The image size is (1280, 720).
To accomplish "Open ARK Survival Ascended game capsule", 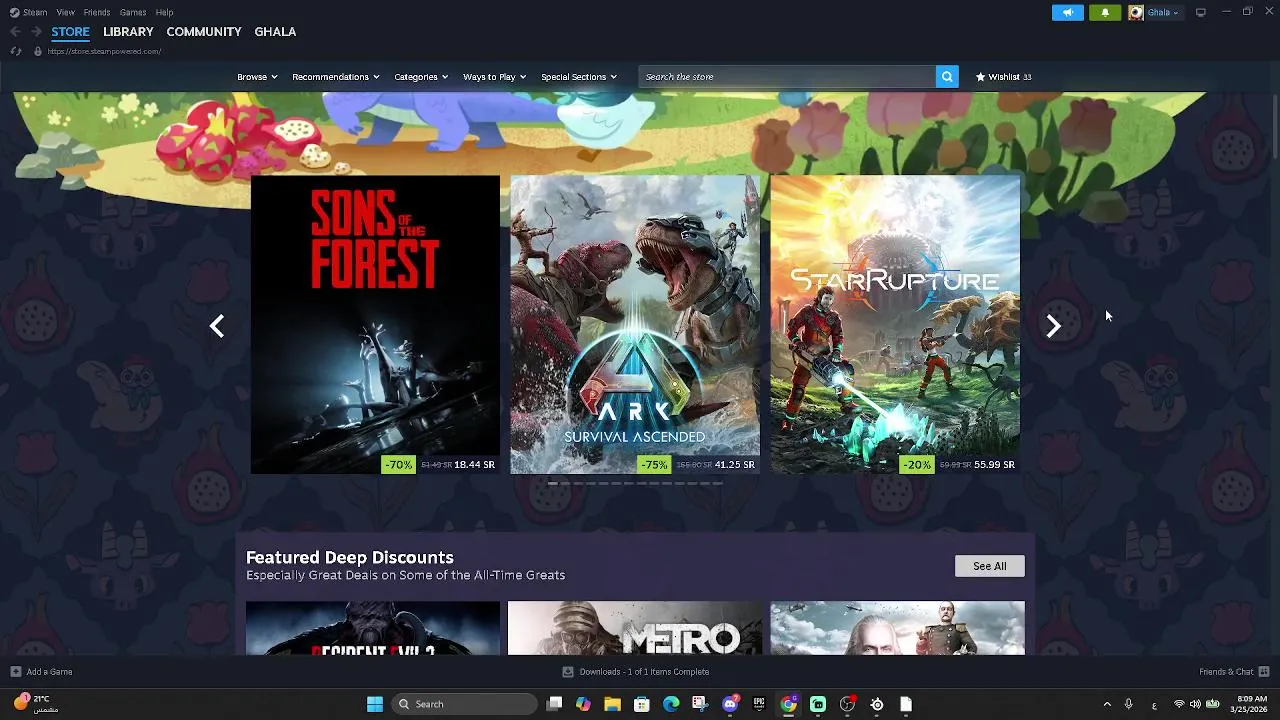I will click(635, 325).
